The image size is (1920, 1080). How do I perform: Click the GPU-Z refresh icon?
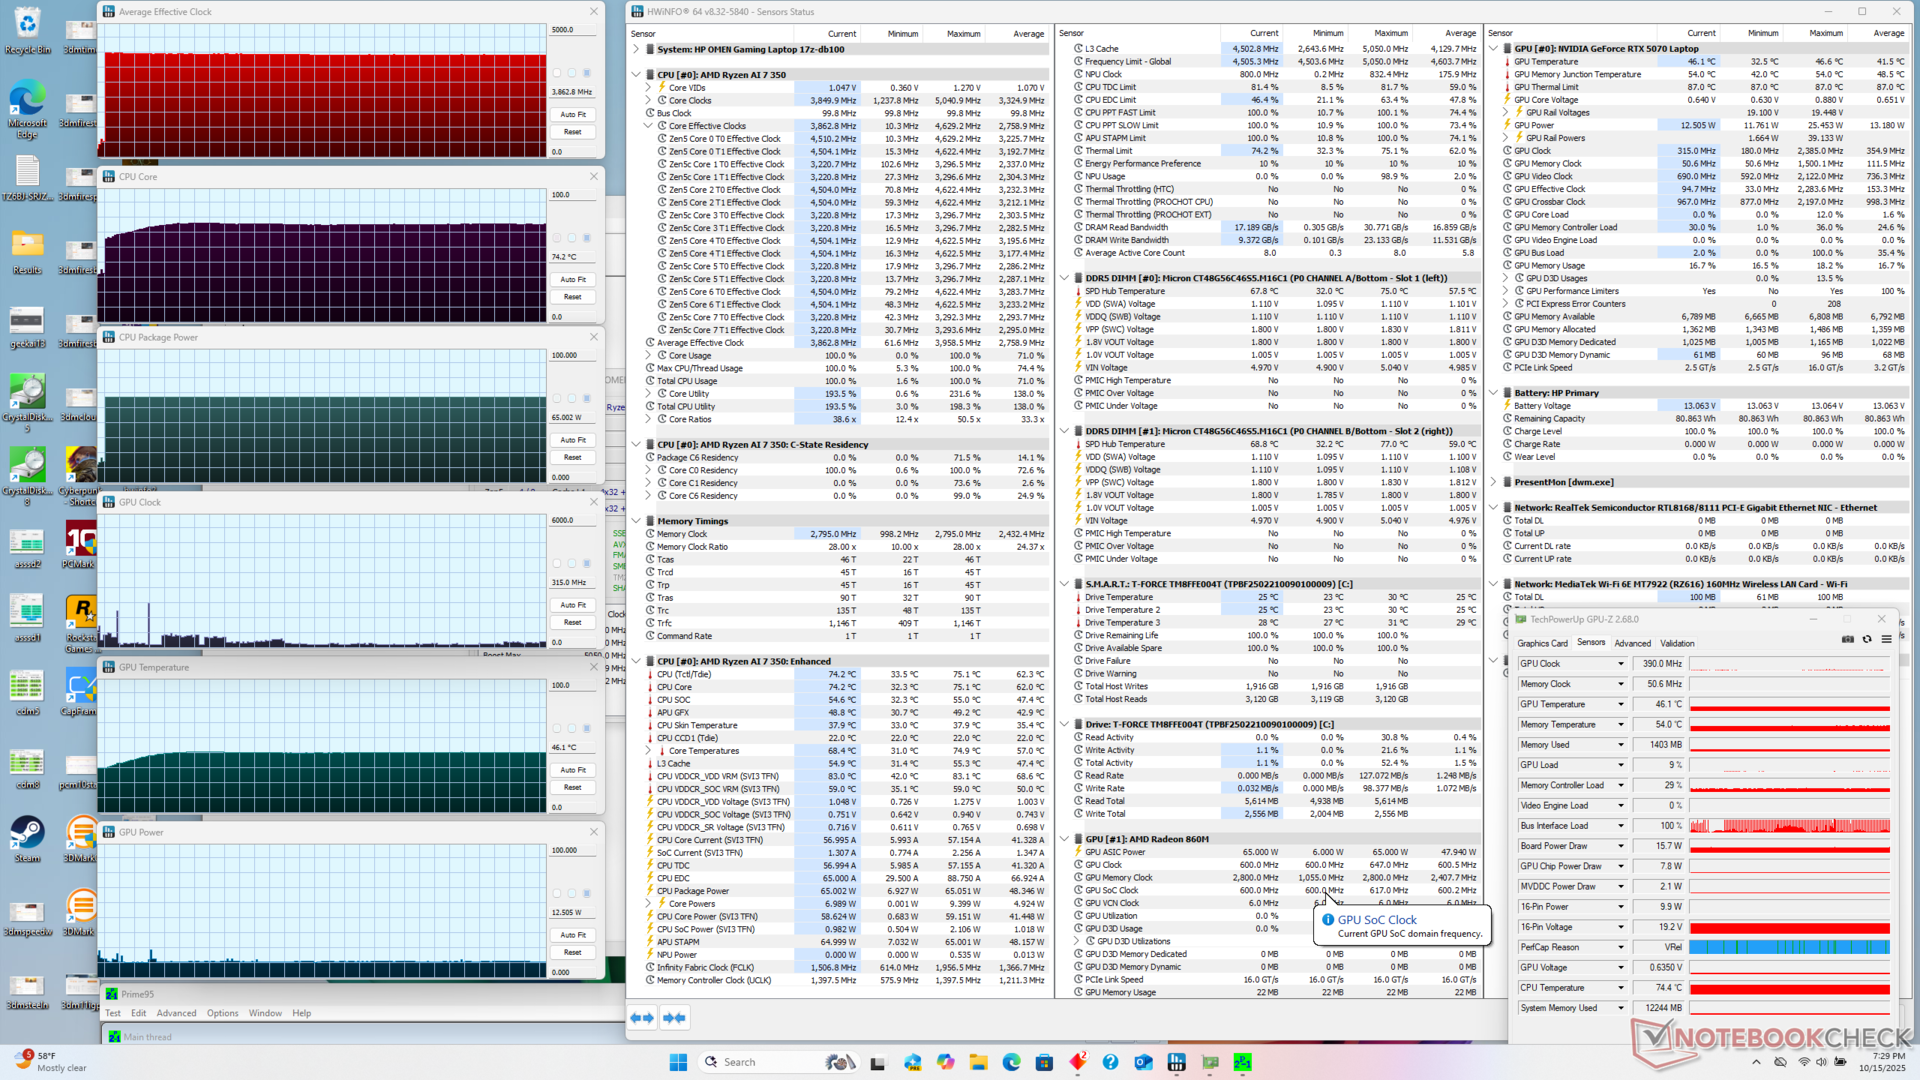pyautogui.click(x=1866, y=639)
